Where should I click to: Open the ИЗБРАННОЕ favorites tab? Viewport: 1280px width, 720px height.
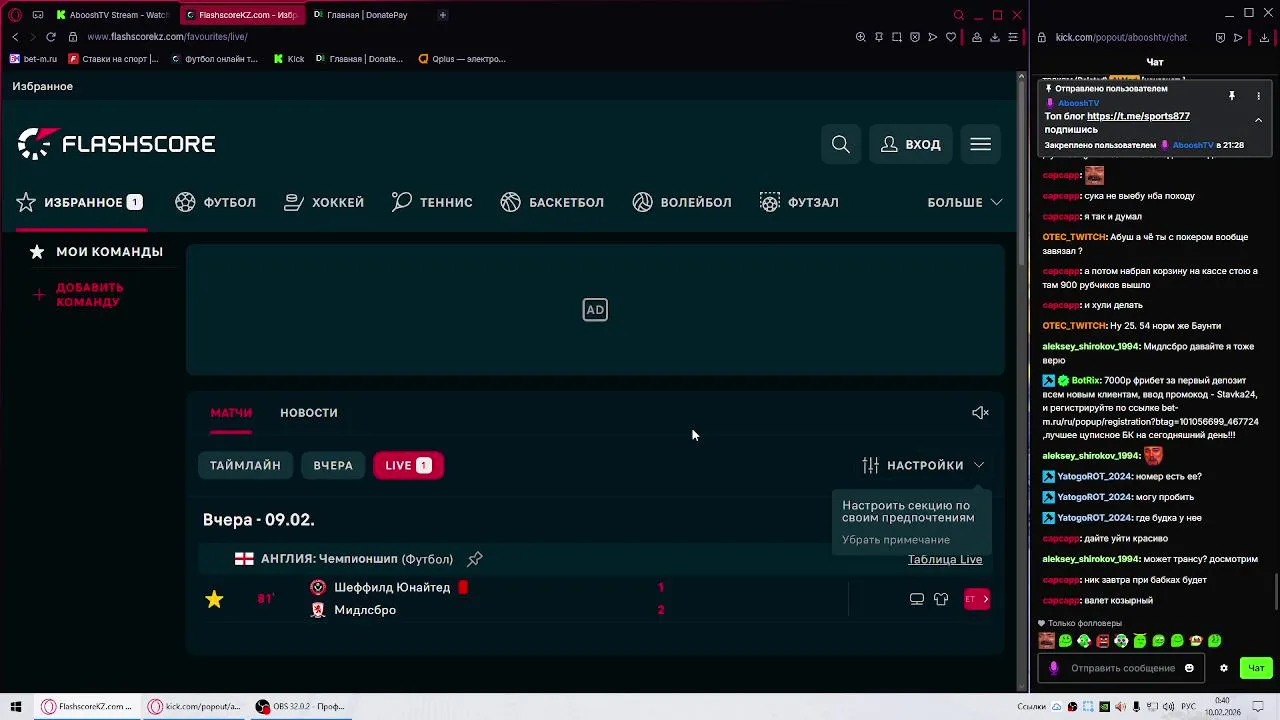80,202
